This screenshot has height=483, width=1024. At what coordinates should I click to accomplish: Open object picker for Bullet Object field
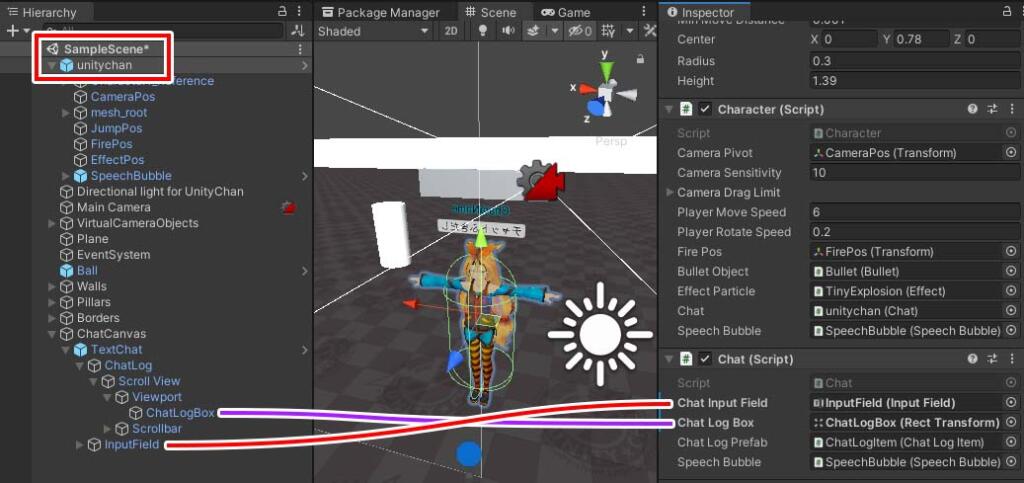pos(1011,271)
